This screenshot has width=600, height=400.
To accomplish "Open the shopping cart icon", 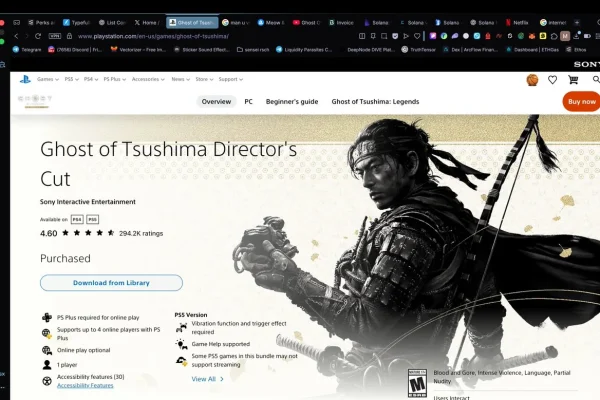I will click(x=573, y=79).
